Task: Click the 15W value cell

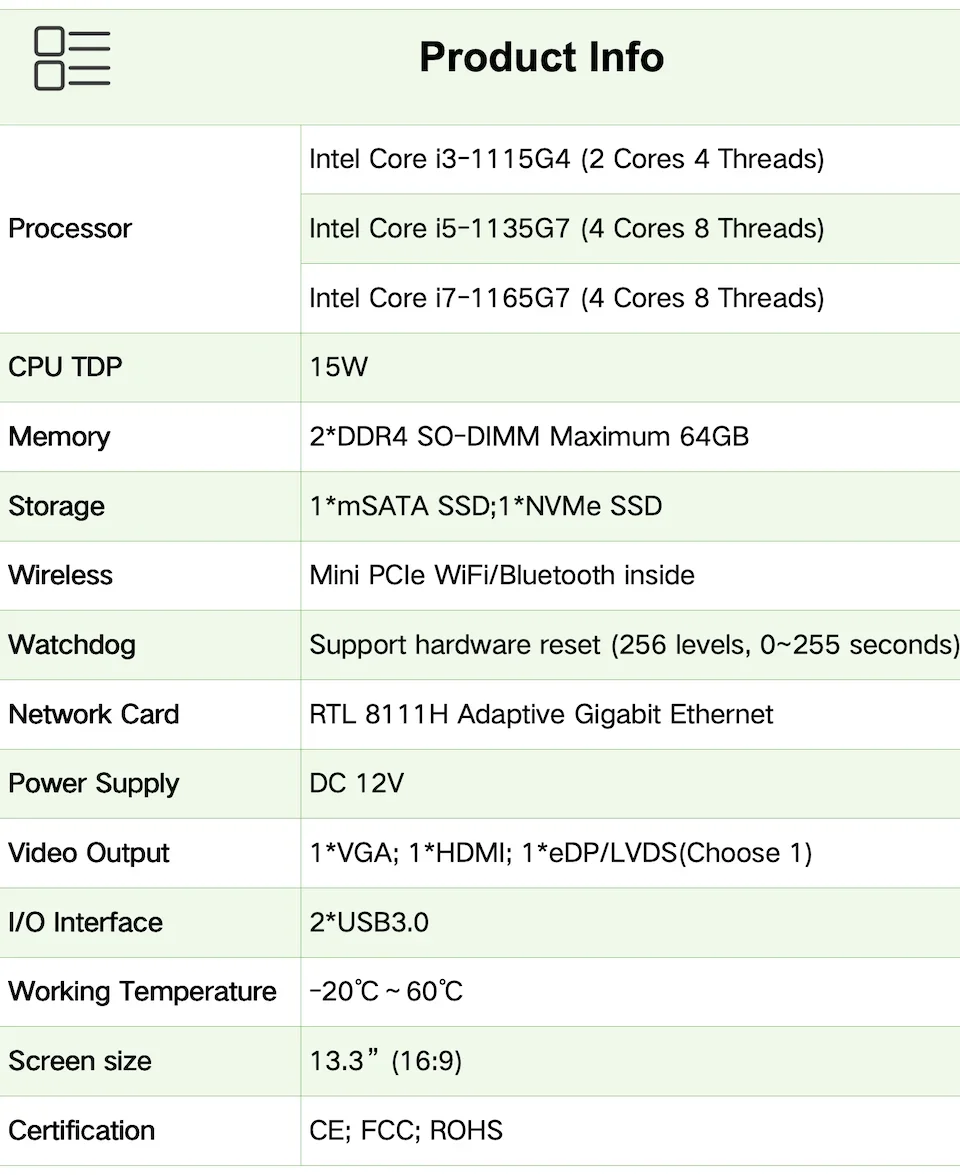Action: tap(339, 367)
